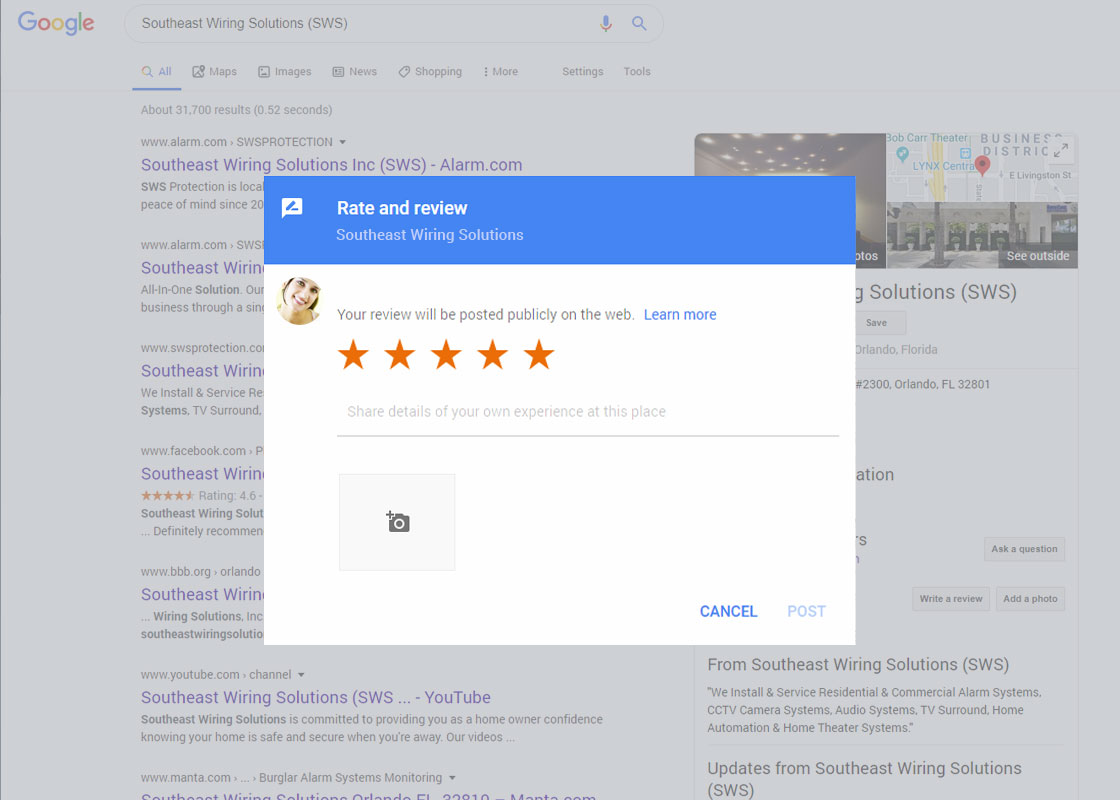Open the Maps tab
The width and height of the screenshot is (1120, 800).
click(214, 71)
